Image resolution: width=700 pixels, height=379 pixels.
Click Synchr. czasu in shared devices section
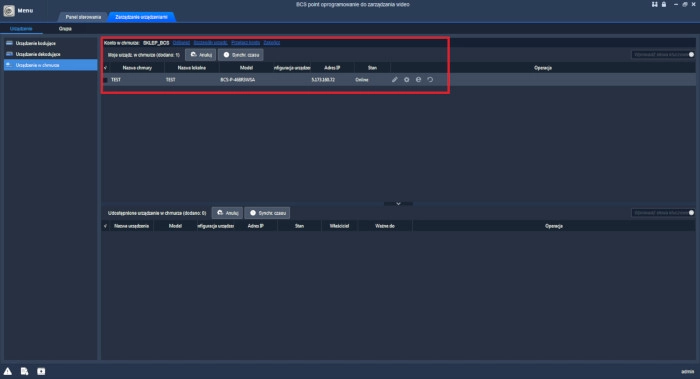pos(267,213)
